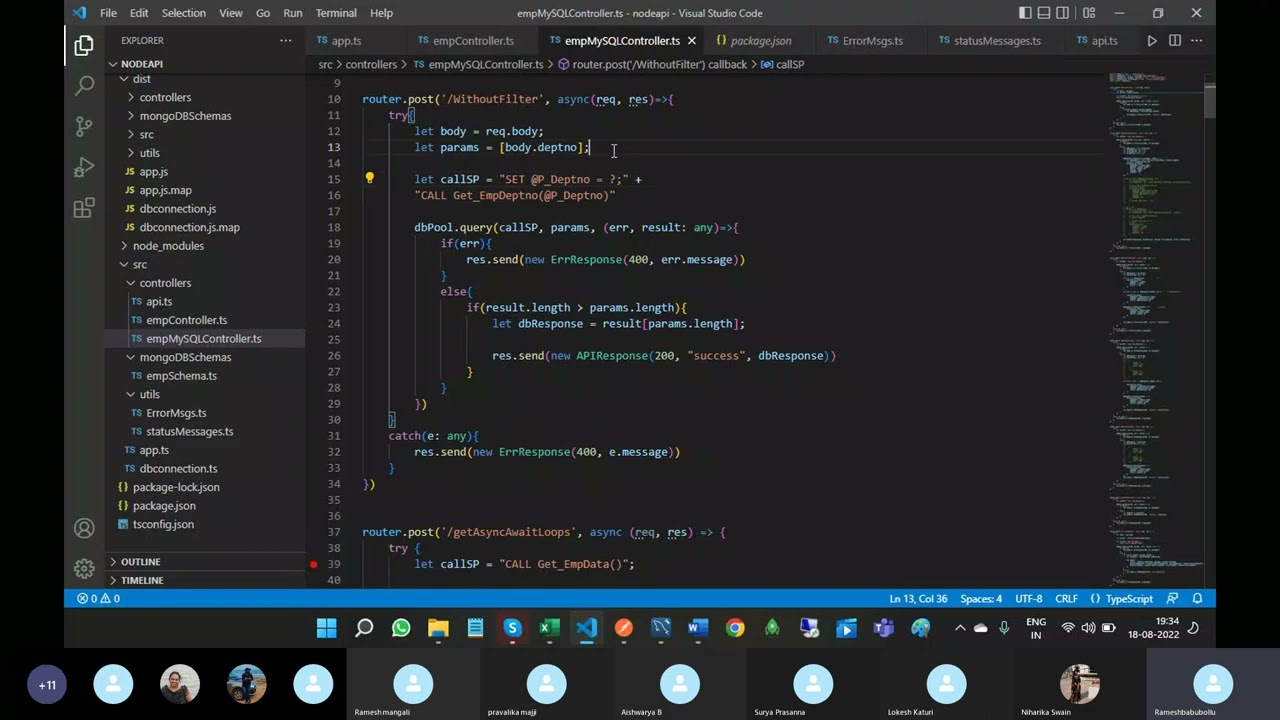The image size is (1280, 720).
Task: Open Windows Start button
Action: tap(327, 628)
